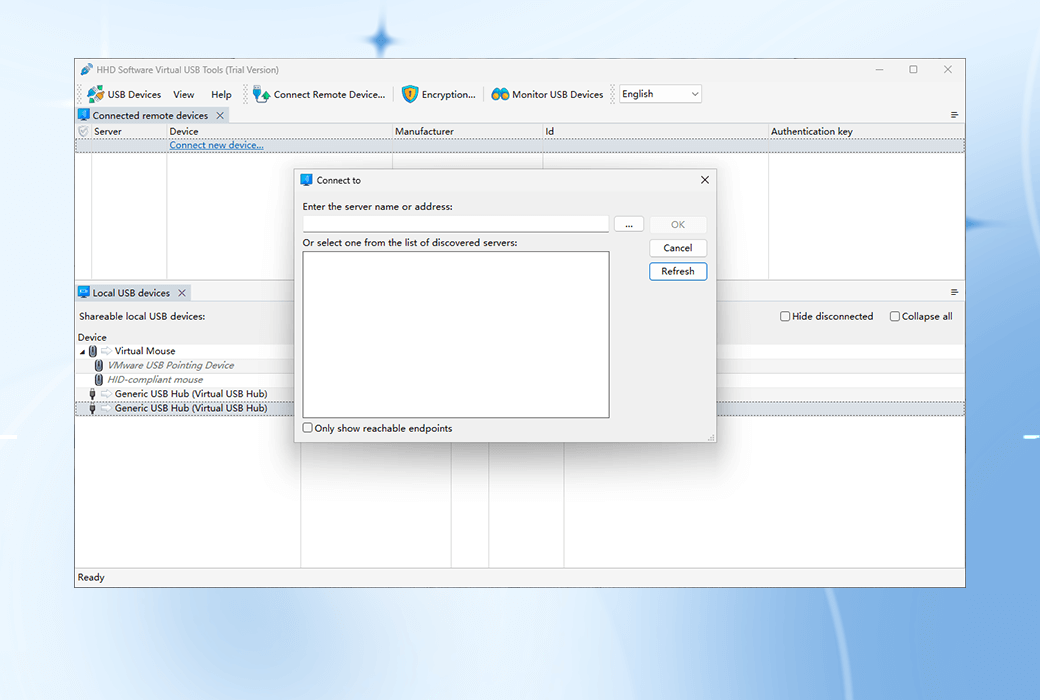Click the hamburger icon on Local USB devices panel
This screenshot has height=700, width=1040.
point(954,291)
